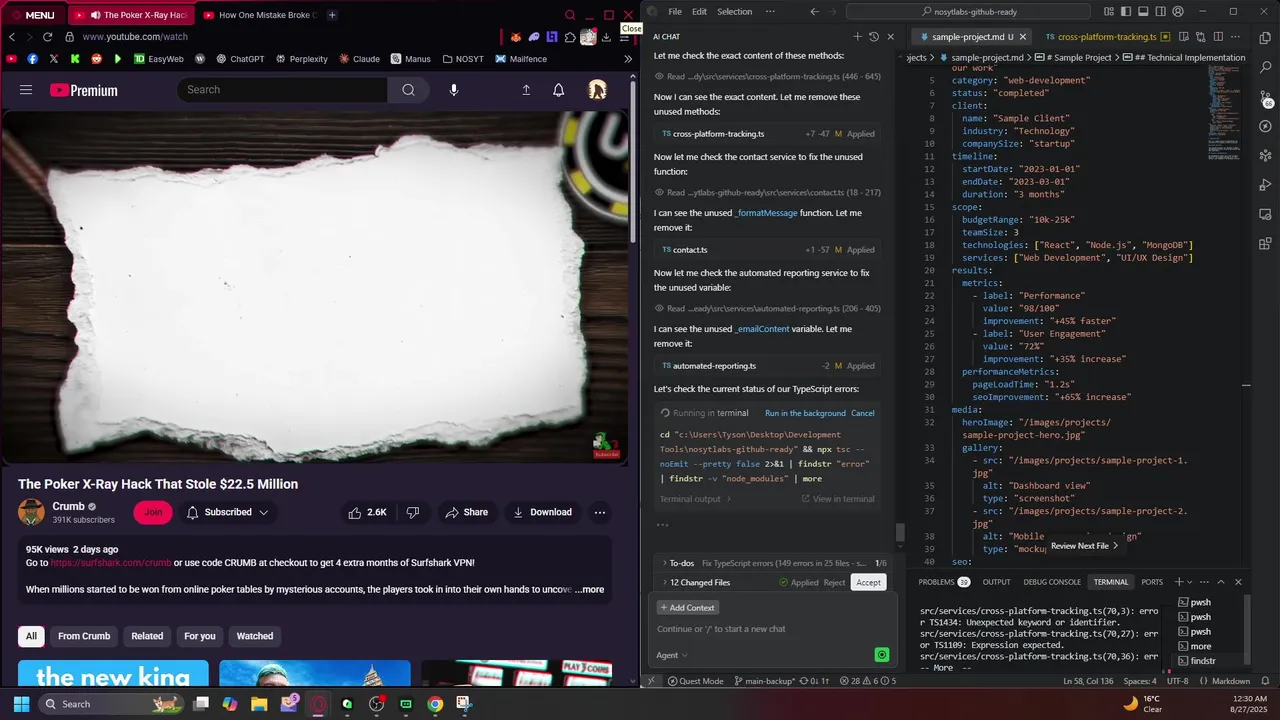Image resolution: width=1280 pixels, height=720 pixels.
Task: Open the Selection menu
Action: click(734, 12)
